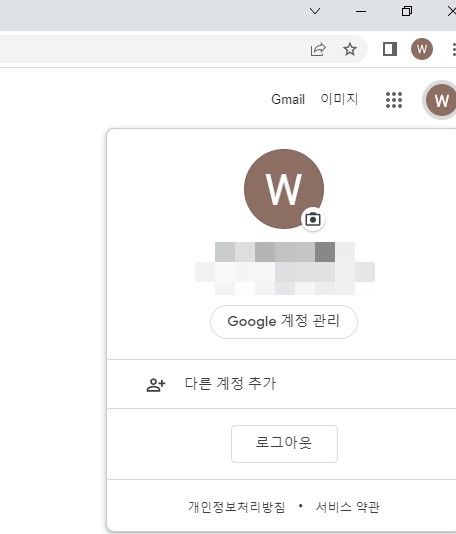Open the 이미지 link

coord(339,99)
